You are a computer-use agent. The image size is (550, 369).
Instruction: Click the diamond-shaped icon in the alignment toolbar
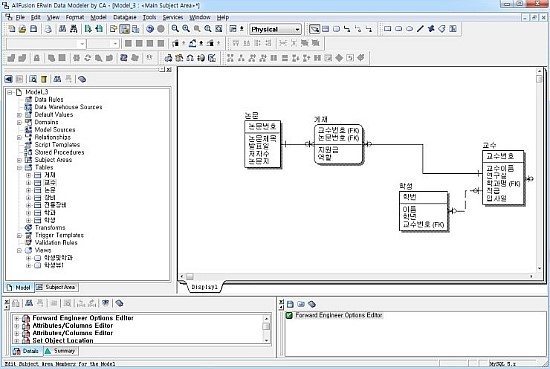tap(339, 58)
